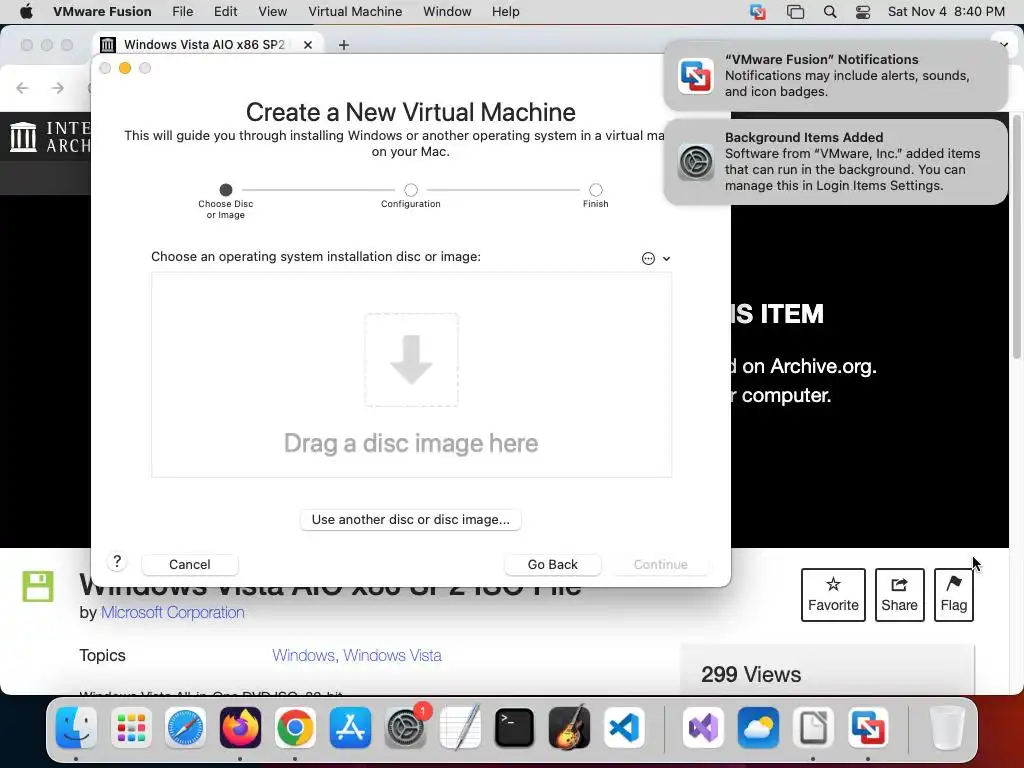The image size is (1024, 768).
Task: Click the VMware Fusion notification icon
Action: [696, 76]
